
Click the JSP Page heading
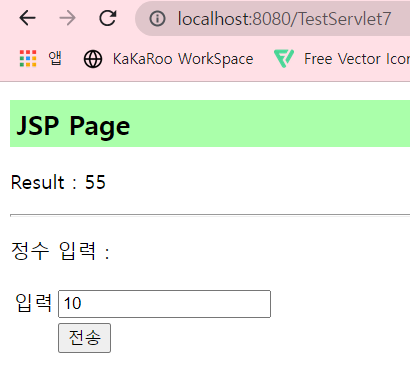click(x=73, y=126)
